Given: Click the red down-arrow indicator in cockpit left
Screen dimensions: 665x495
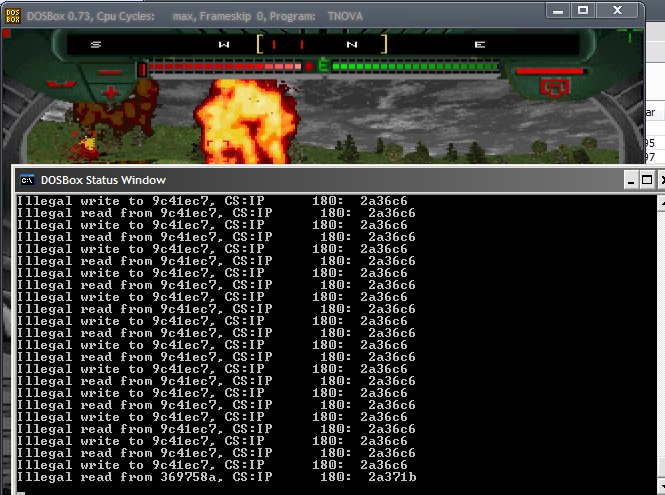Looking at the screenshot, I should [62, 84].
